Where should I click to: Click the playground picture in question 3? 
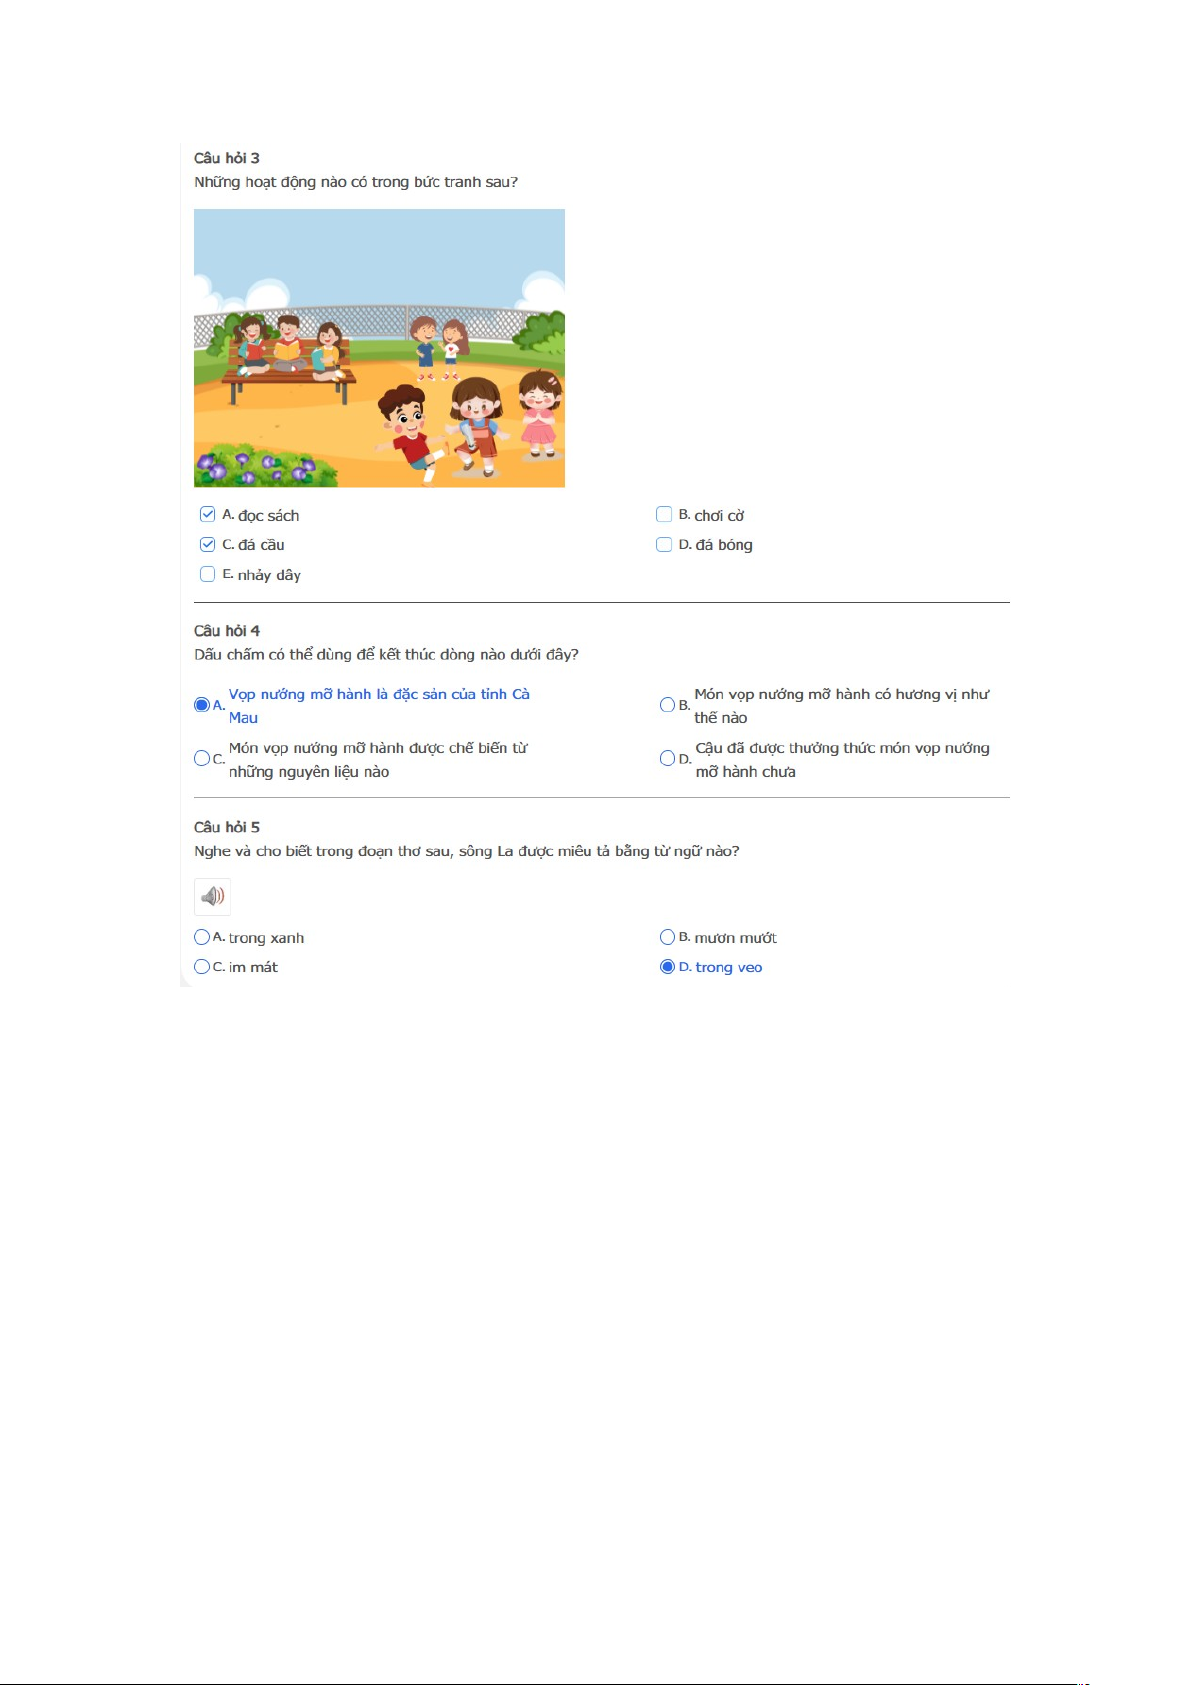click(x=379, y=348)
